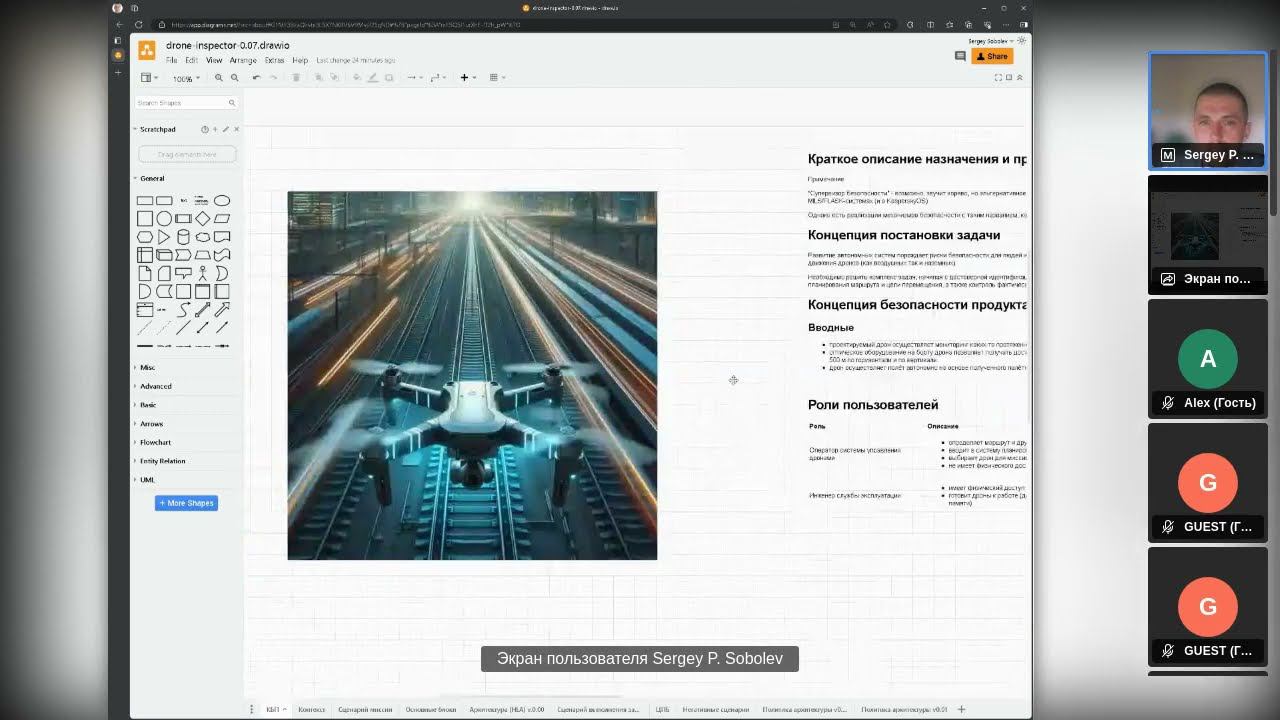Switch to the ЦПБ page tab
This screenshot has height=720, width=1280.
(662, 709)
